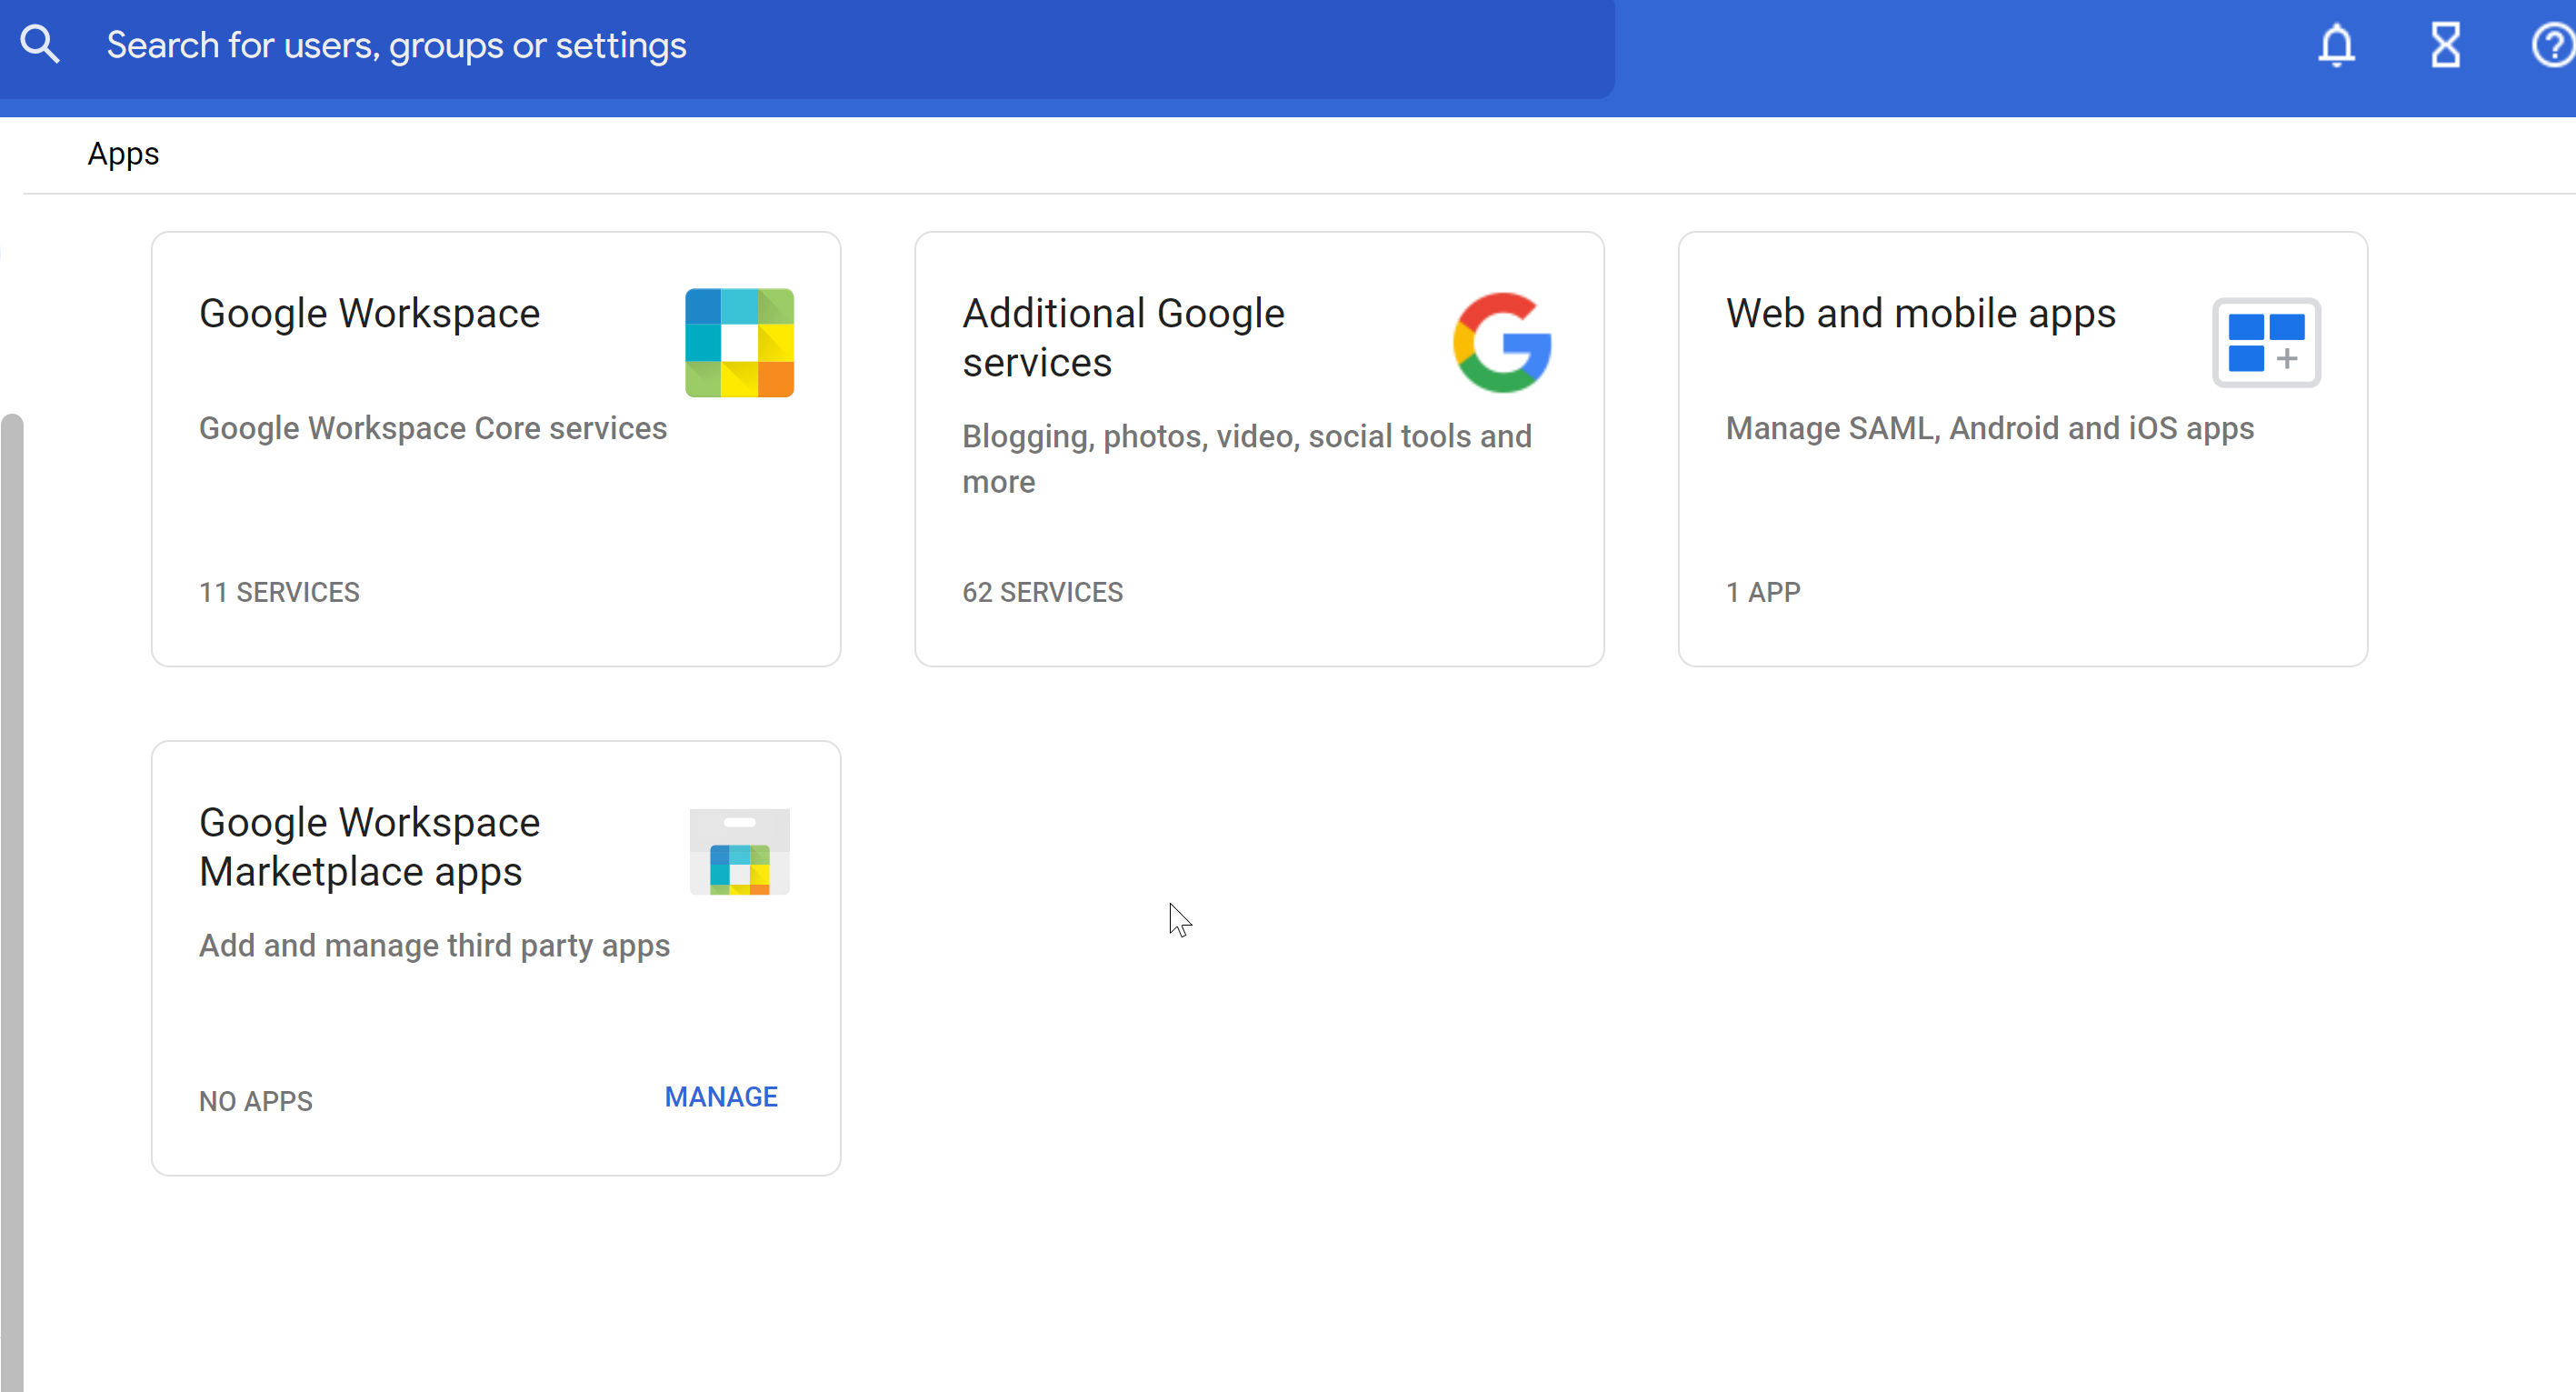Viewport: 2576px width, 1392px height.
Task: Open the notifications bell
Action: coord(2336,45)
